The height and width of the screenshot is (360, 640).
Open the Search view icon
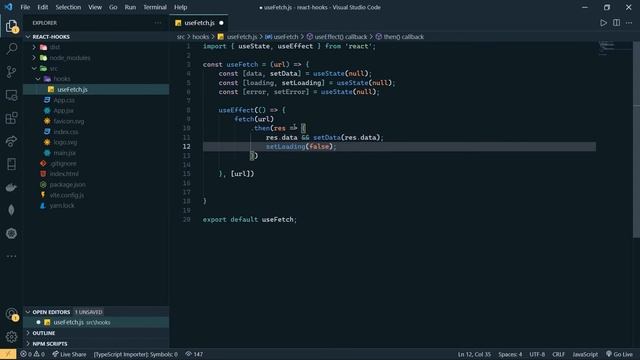(x=11, y=49)
